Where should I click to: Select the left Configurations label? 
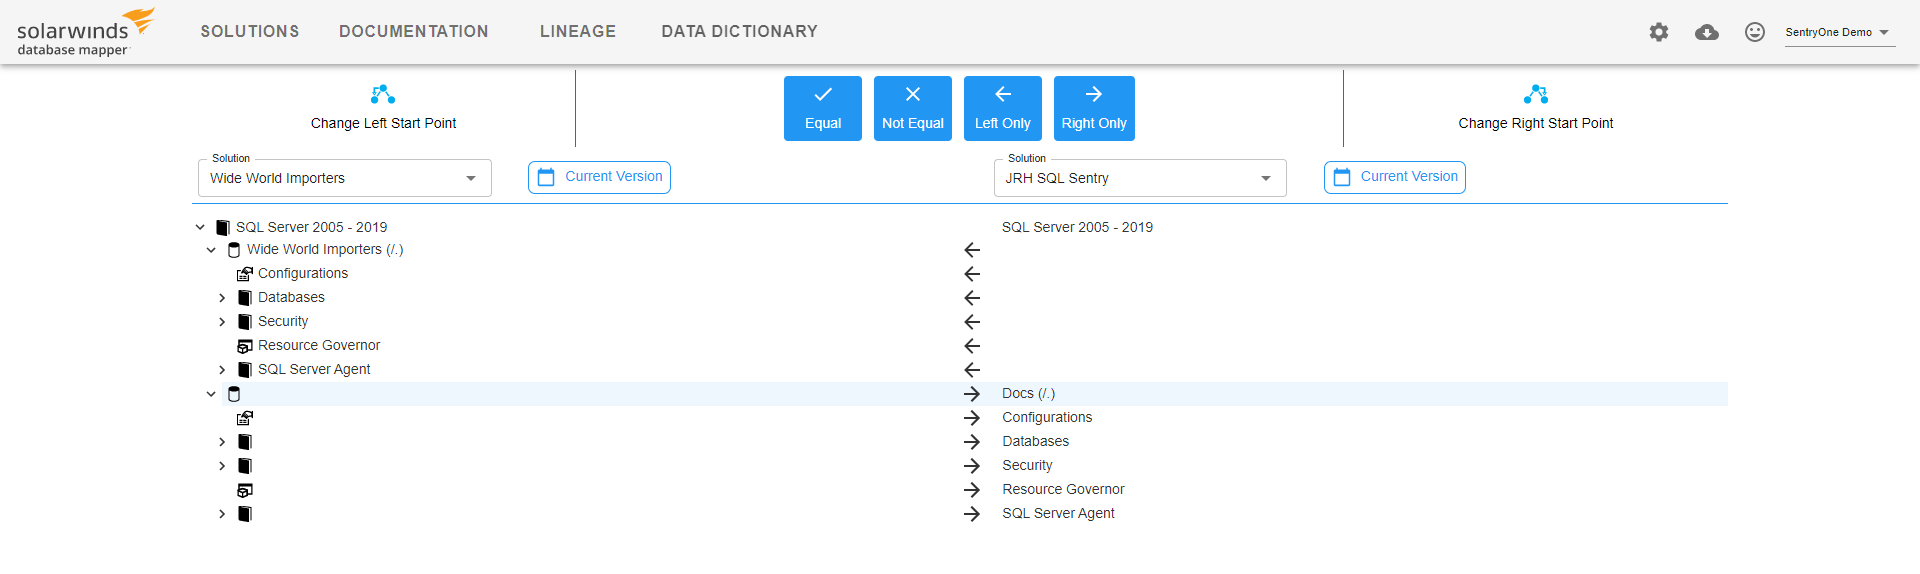pyautogui.click(x=303, y=274)
